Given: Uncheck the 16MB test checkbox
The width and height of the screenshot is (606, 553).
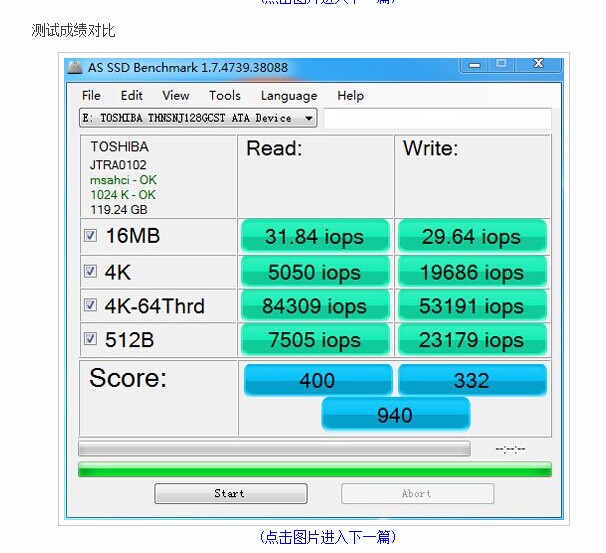Looking at the screenshot, I should [x=91, y=236].
